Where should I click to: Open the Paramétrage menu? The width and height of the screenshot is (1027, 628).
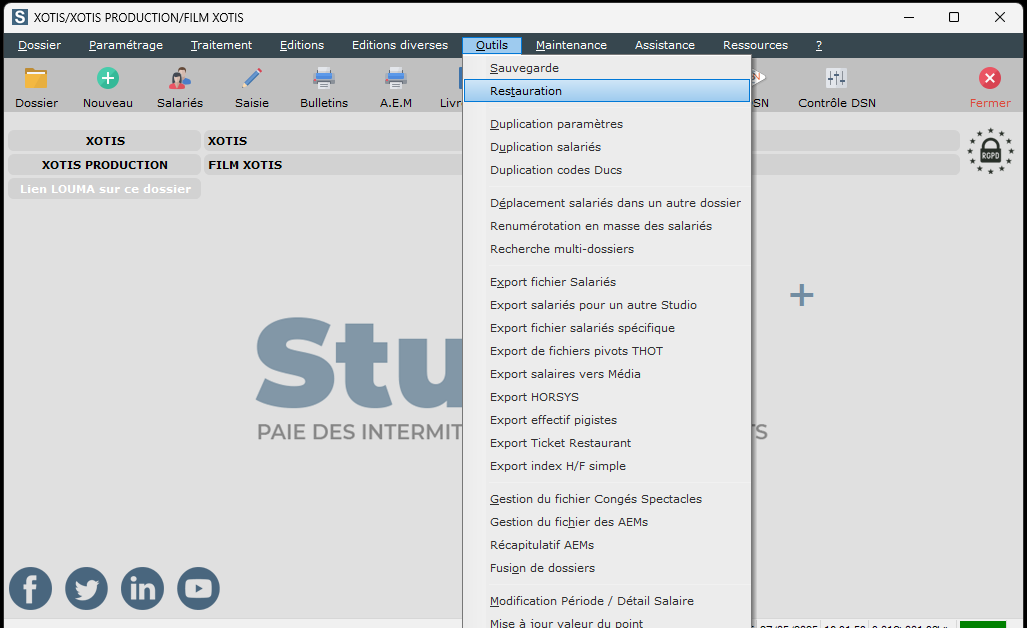(126, 45)
